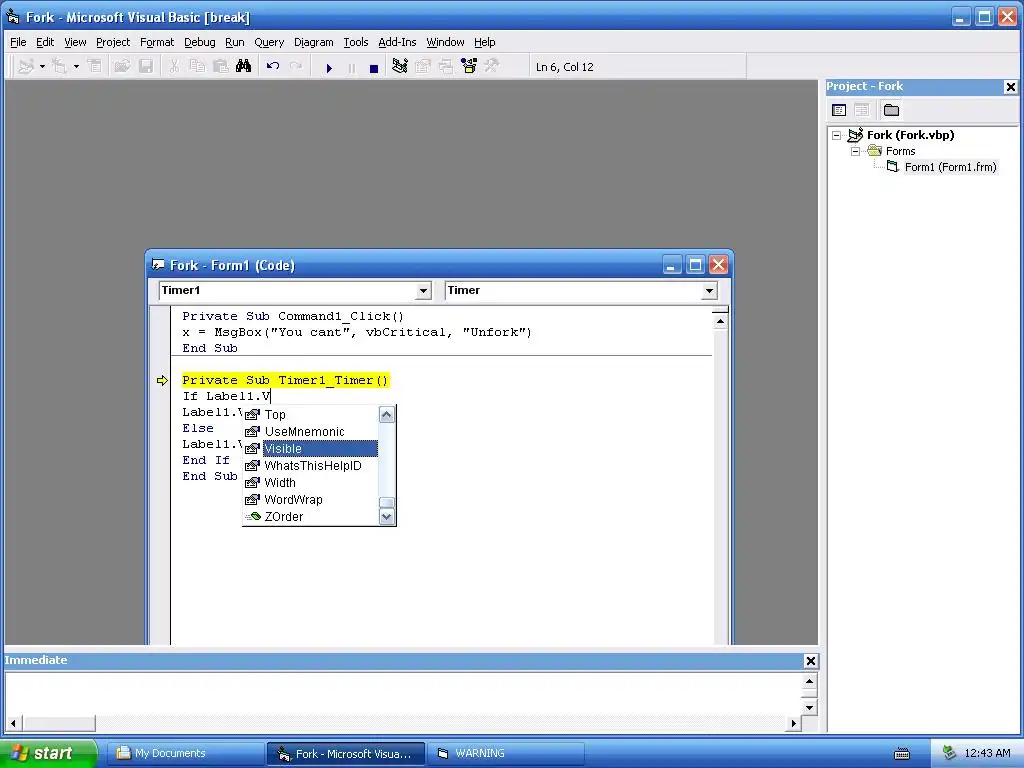Open the Menu Editor from the toolbar

[x=95, y=67]
